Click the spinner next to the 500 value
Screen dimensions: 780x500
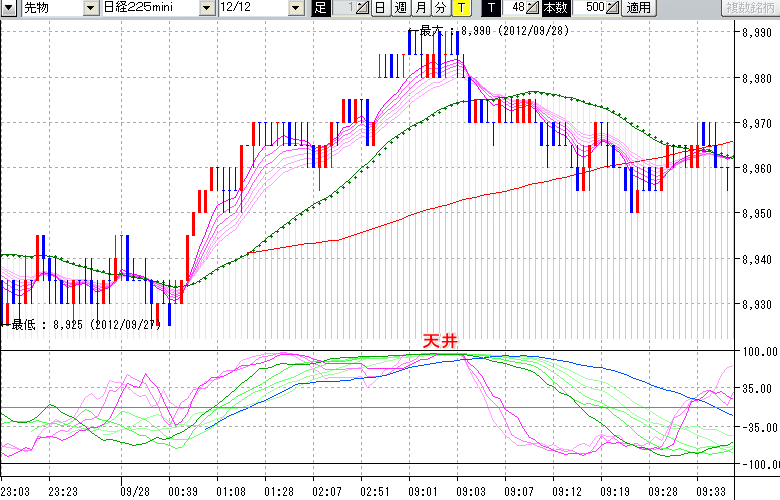[612, 8]
